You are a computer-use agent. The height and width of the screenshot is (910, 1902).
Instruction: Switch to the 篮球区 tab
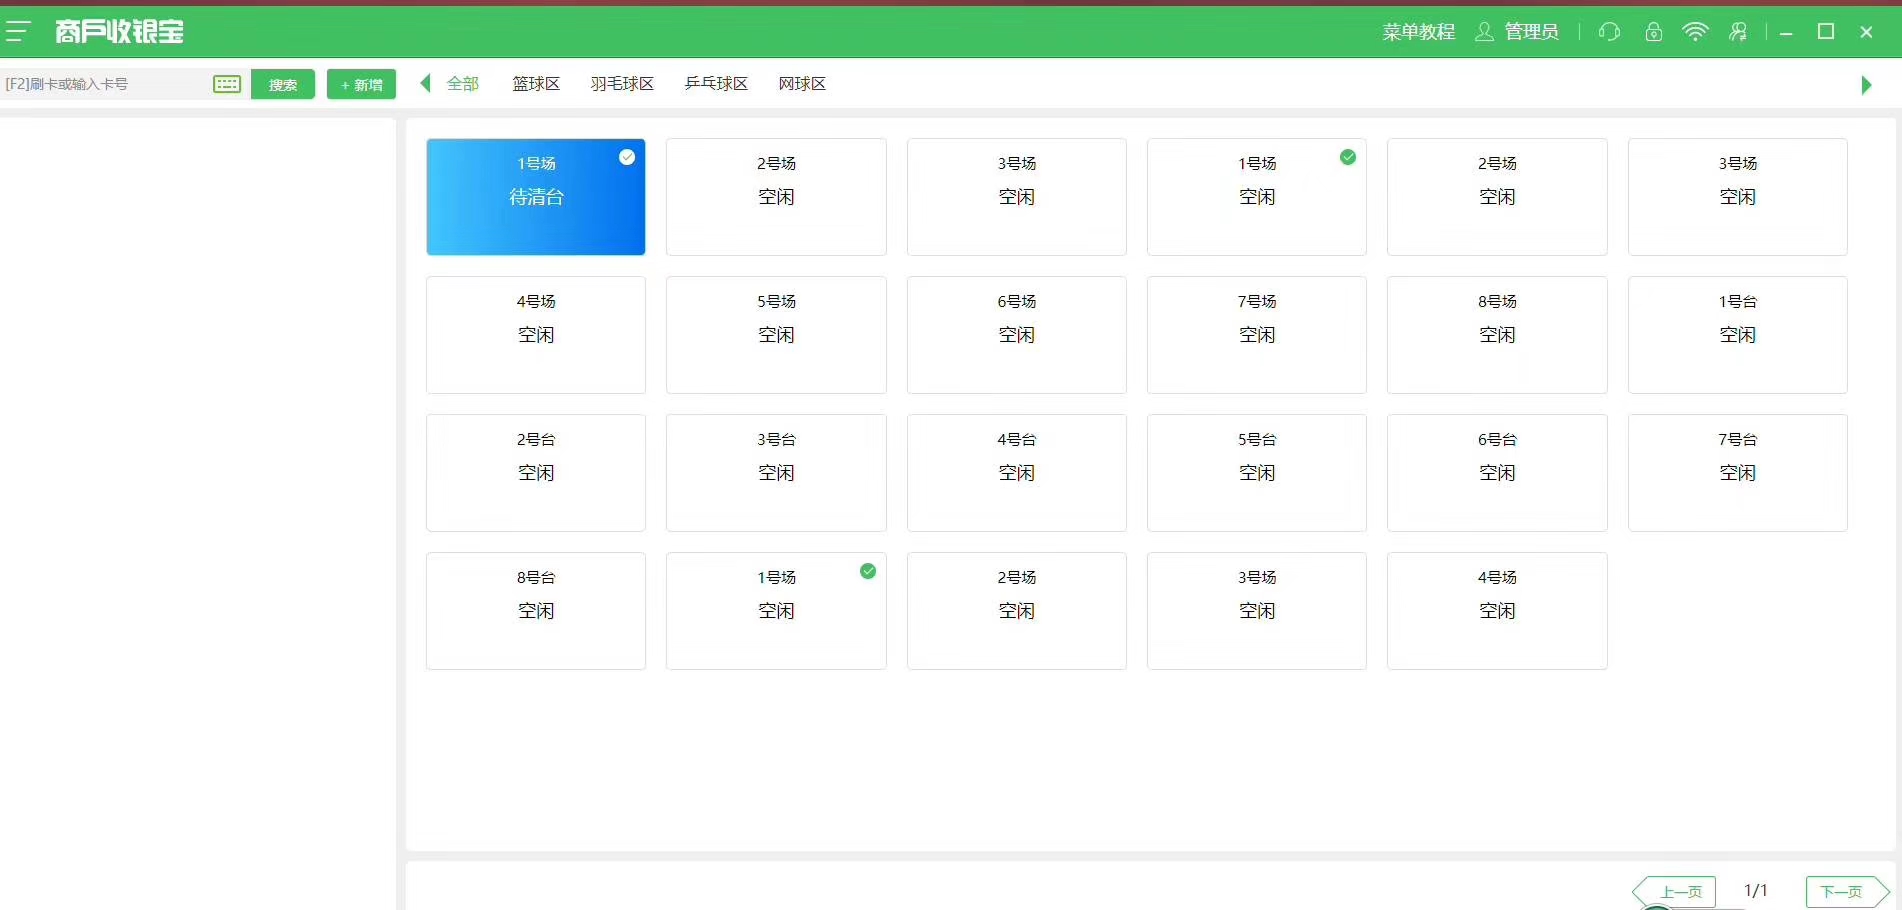pyautogui.click(x=536, y=84)
